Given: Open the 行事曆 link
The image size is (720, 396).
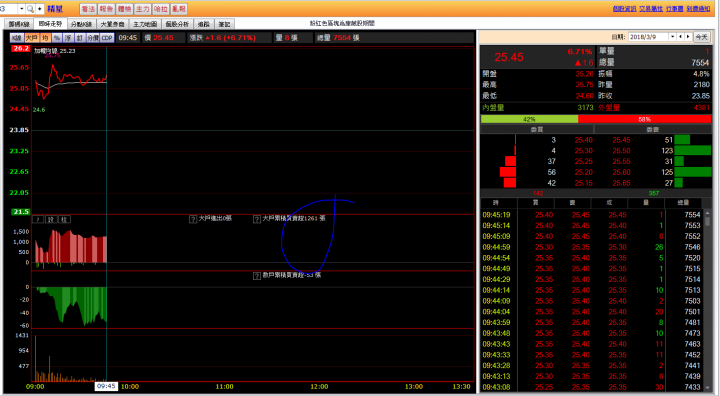Looking at the screenshot, I should [675, 9].
